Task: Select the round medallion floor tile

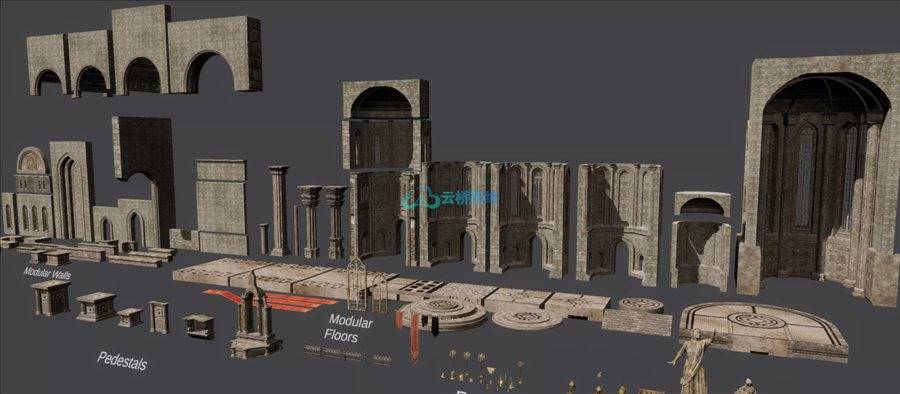Action: 527,319
